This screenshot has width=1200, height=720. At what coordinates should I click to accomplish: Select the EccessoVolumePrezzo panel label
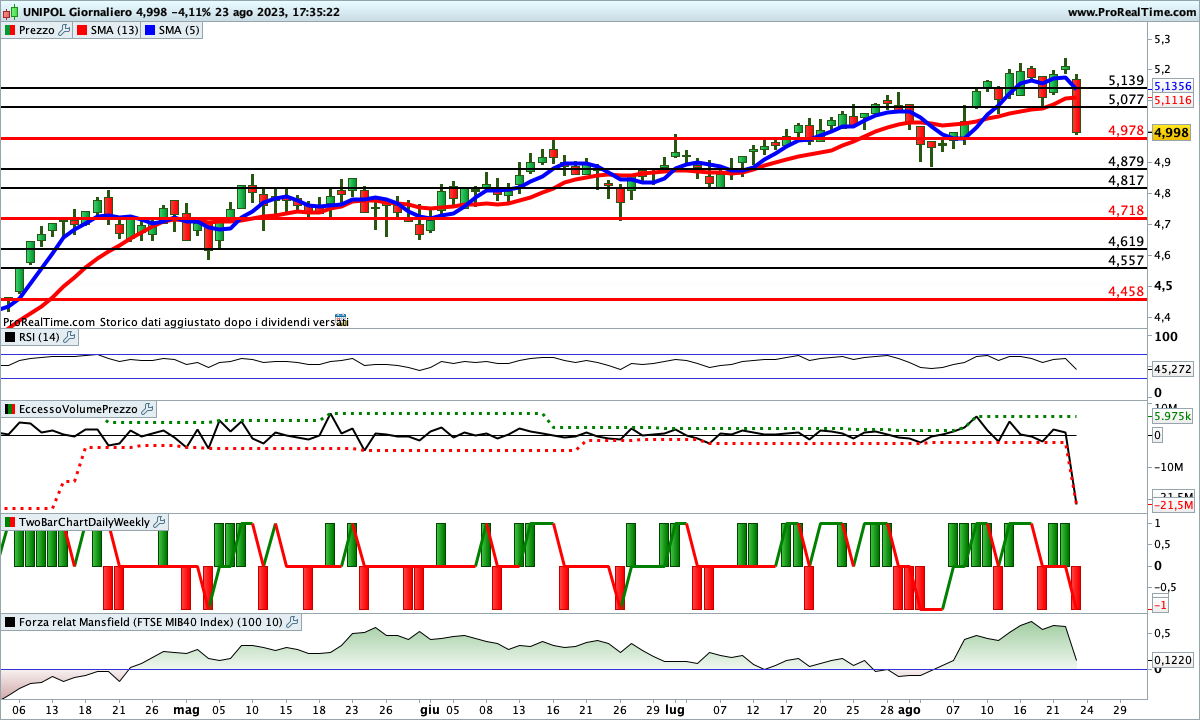tap(79, 409)
